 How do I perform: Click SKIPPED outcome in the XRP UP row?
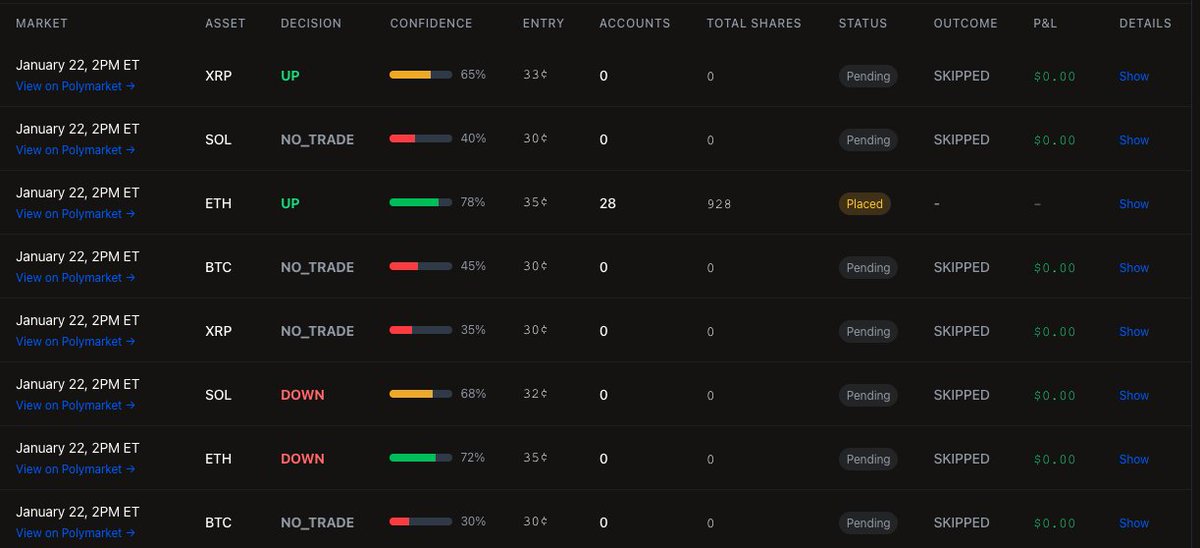pyautogui.click(x=961, y=76)
